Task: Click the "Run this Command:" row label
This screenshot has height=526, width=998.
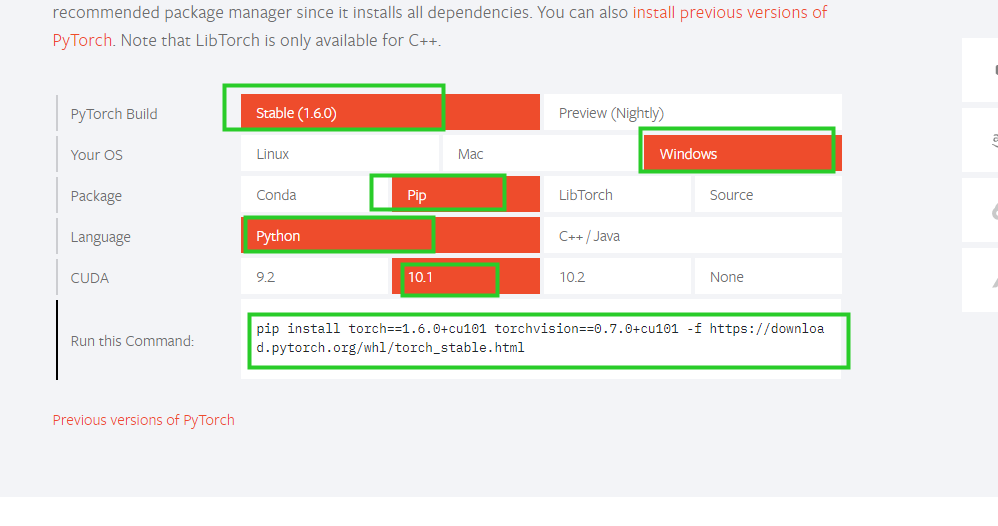Action: [x=132, y=341]
